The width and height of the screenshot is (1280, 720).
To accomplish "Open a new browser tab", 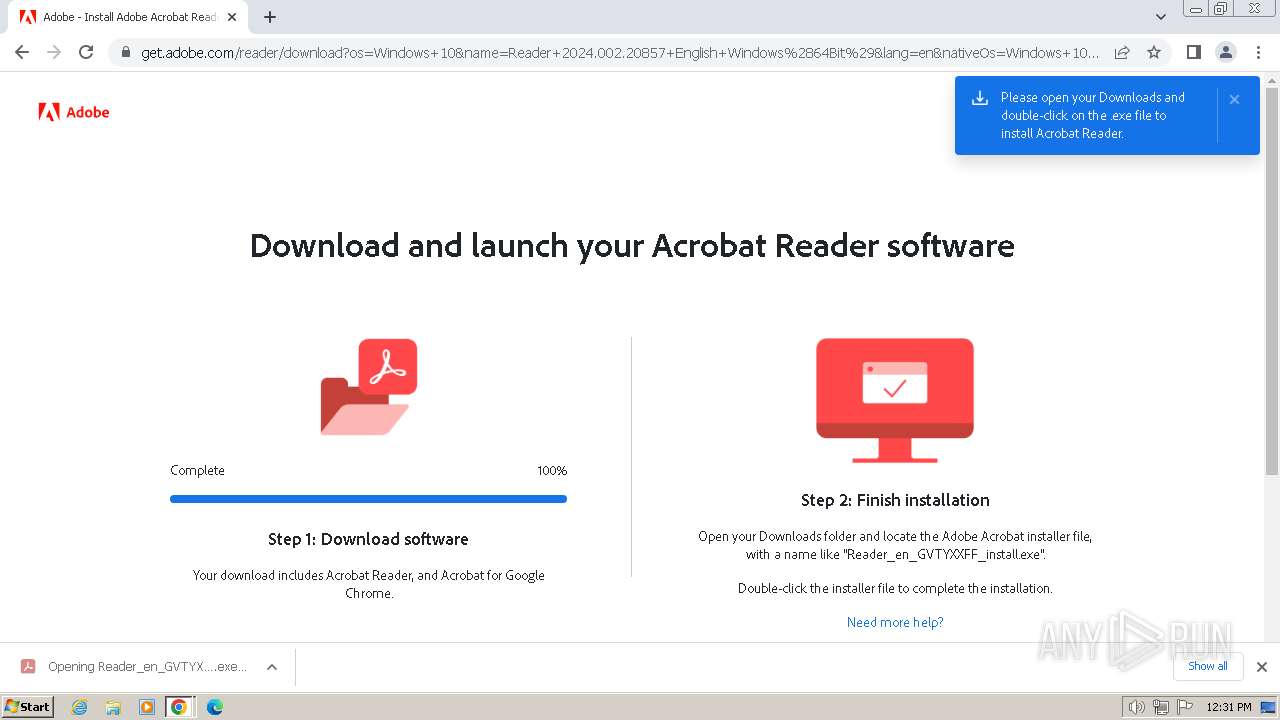I will click(x=270, y=17).
